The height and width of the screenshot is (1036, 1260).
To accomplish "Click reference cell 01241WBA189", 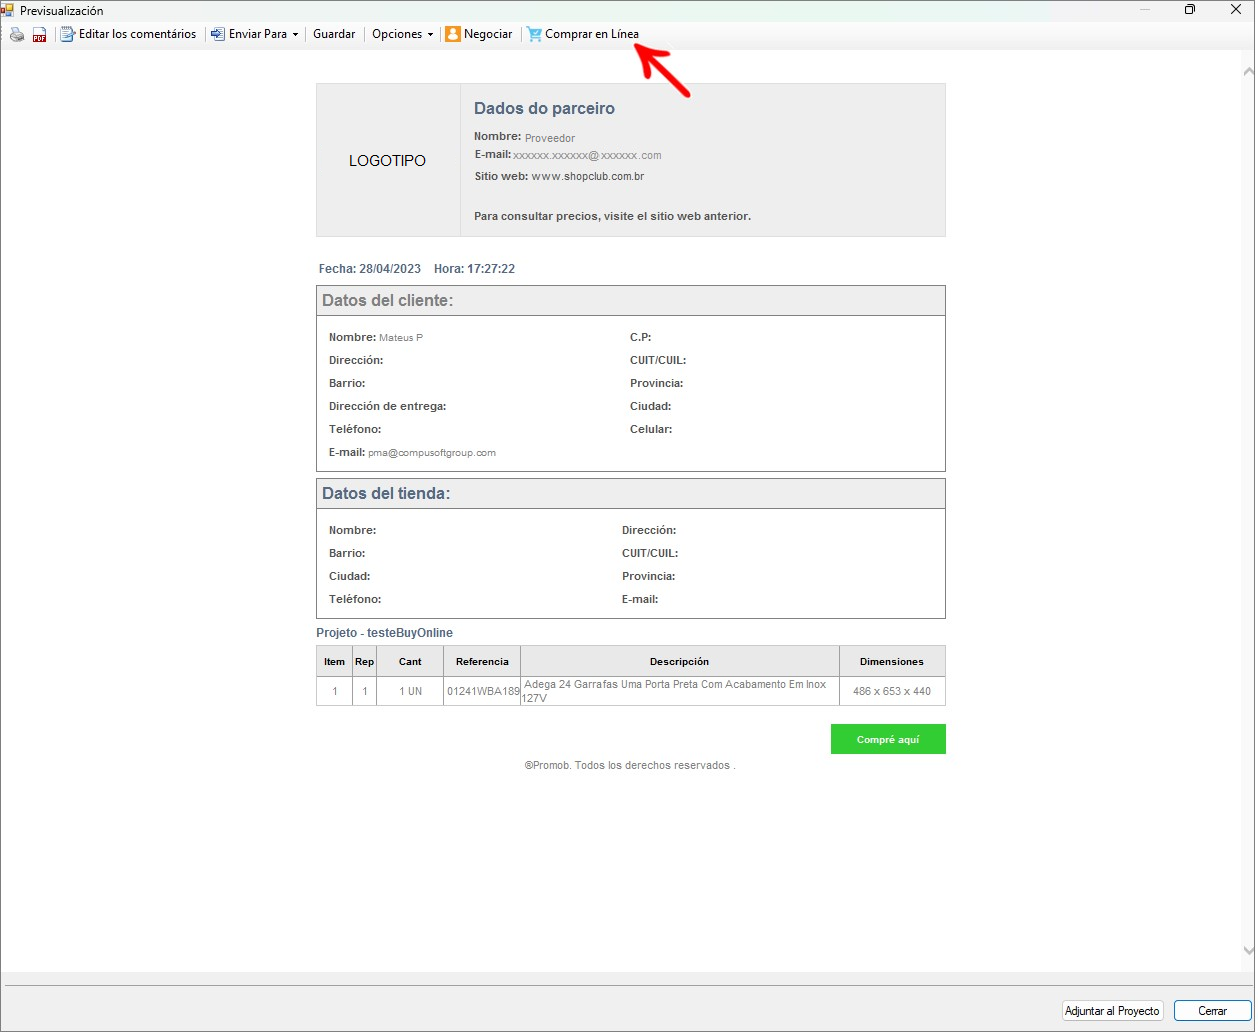I will (483, 692).
